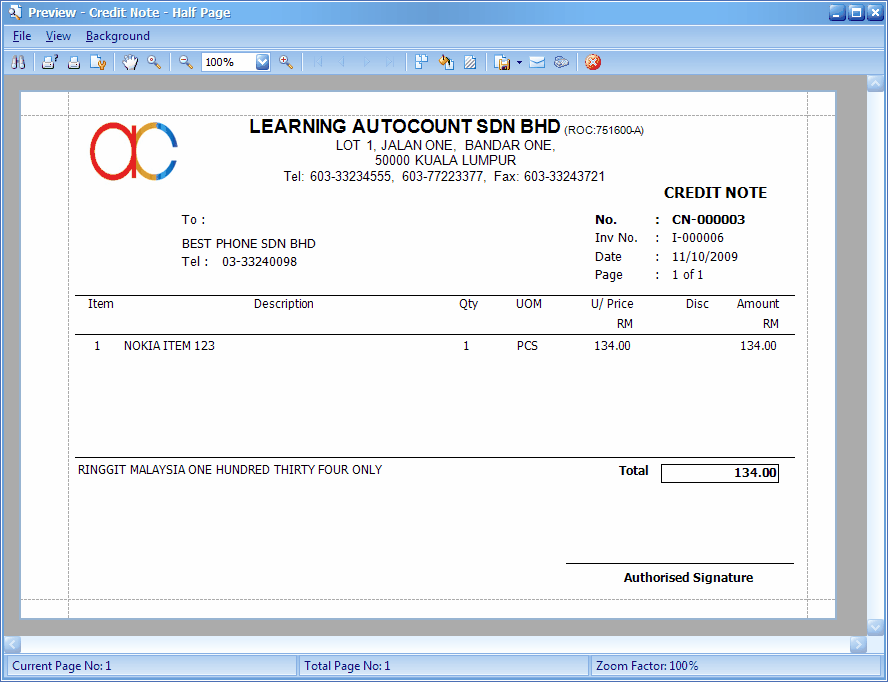The height and width of the screenshot is (682, 888).
Task: Click the vertical scrollbar up arrow
Action: coord(875,84)
